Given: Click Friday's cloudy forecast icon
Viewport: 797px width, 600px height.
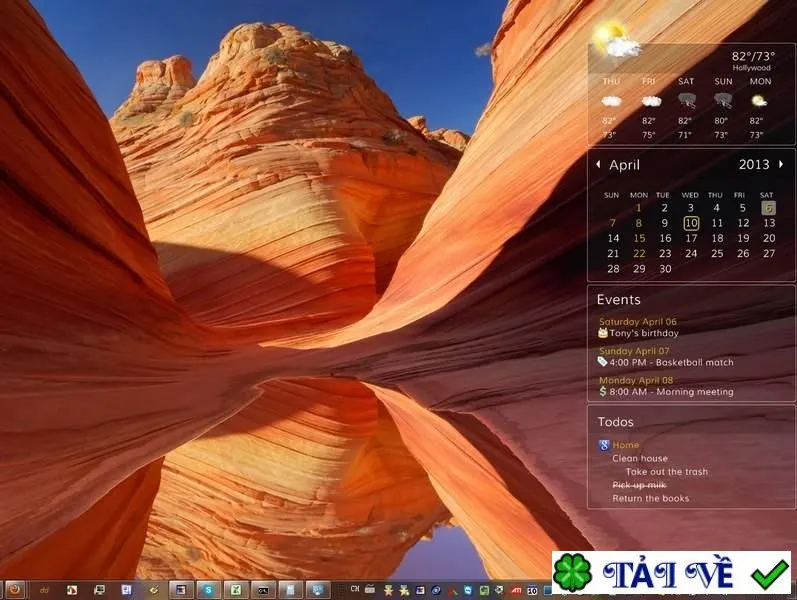Looking at the screenshot, I should pyautogui.click(x=651, y=101).
